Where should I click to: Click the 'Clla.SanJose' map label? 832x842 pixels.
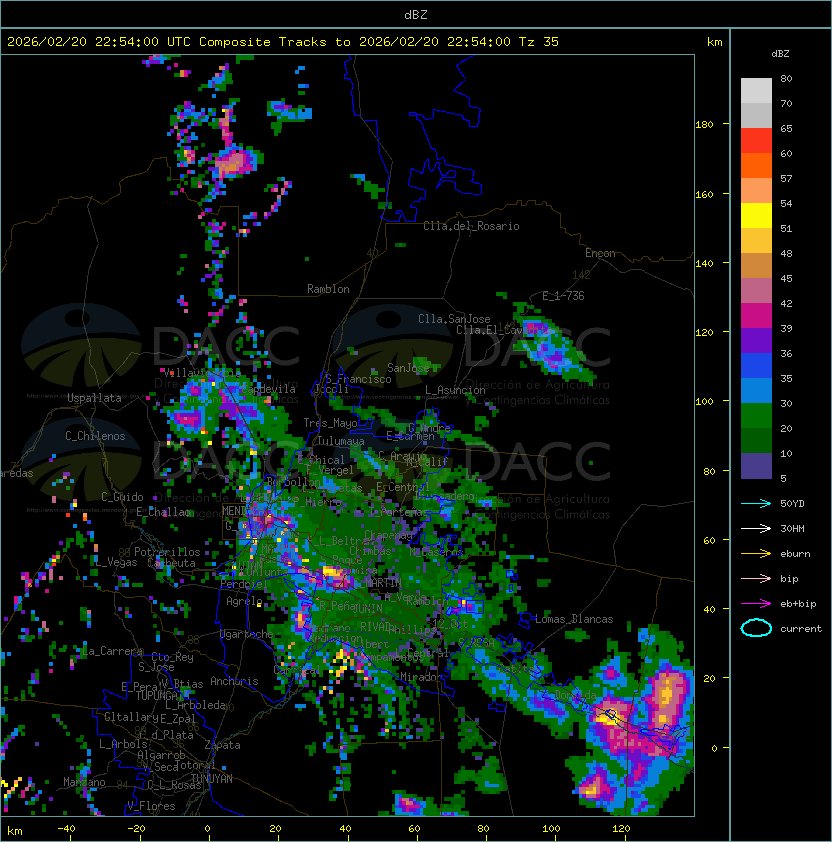click(454, 319)
